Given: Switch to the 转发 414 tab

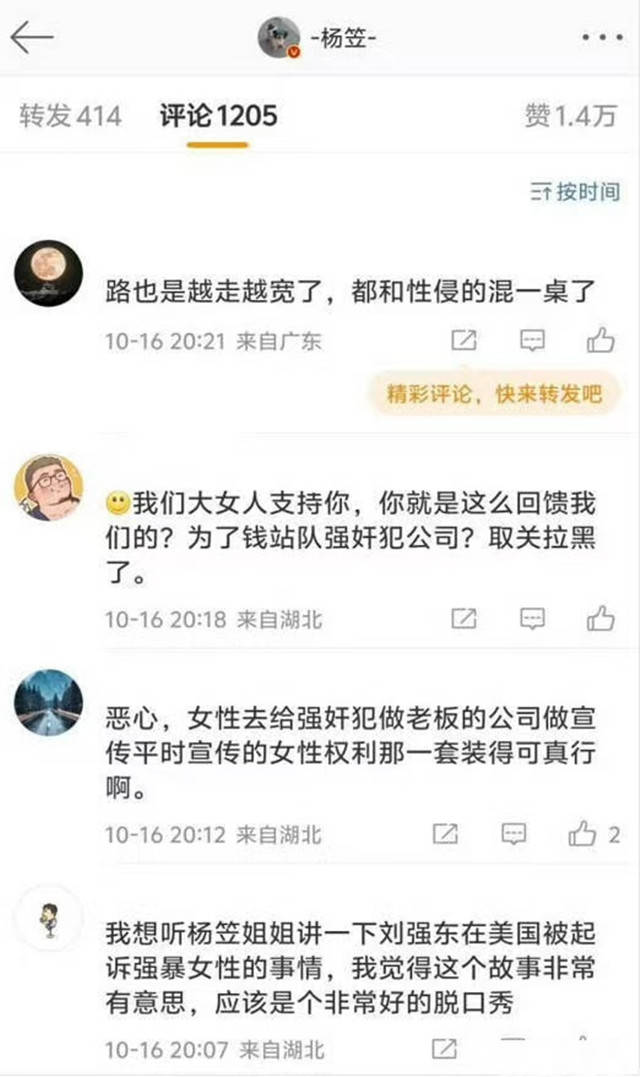Looking at the screenshot, I should 70,115.
